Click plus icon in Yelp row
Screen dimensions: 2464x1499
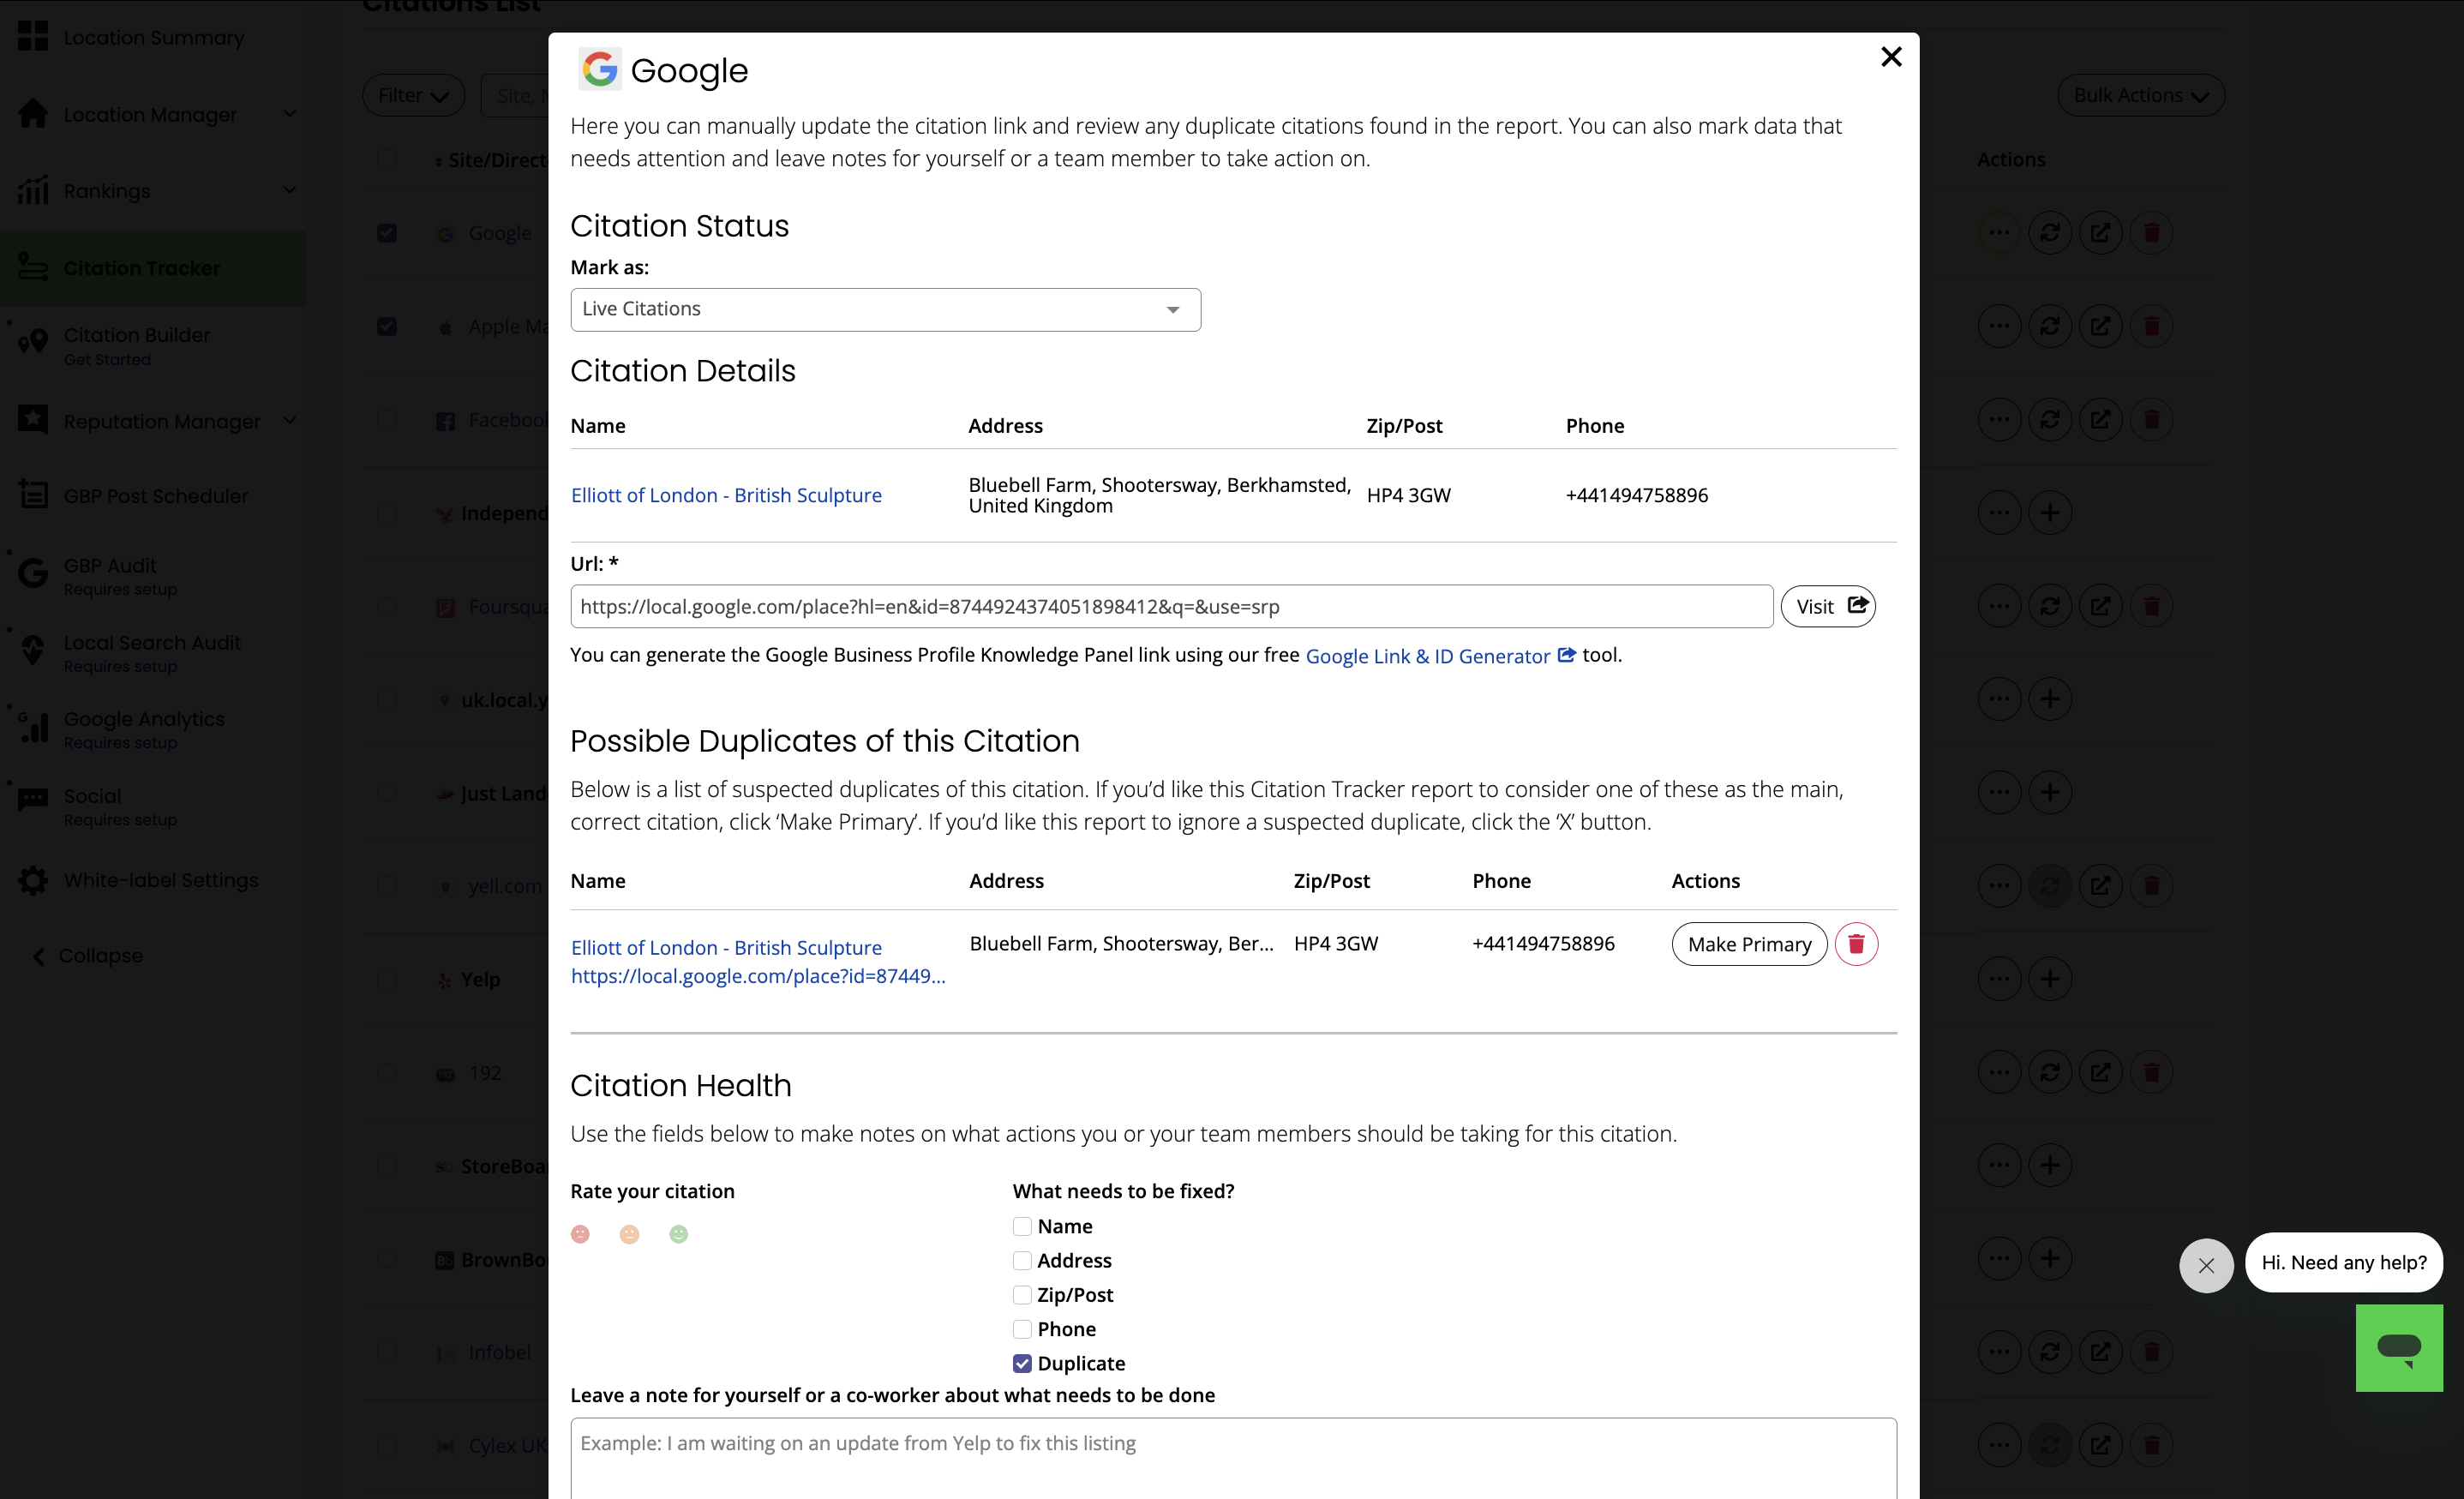(2050, 979)
